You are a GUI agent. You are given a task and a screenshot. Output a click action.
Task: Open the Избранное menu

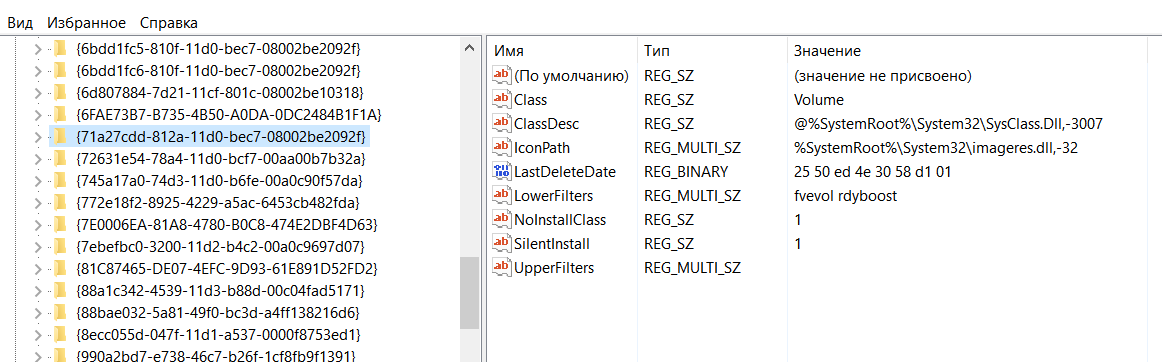coord(86,23)
